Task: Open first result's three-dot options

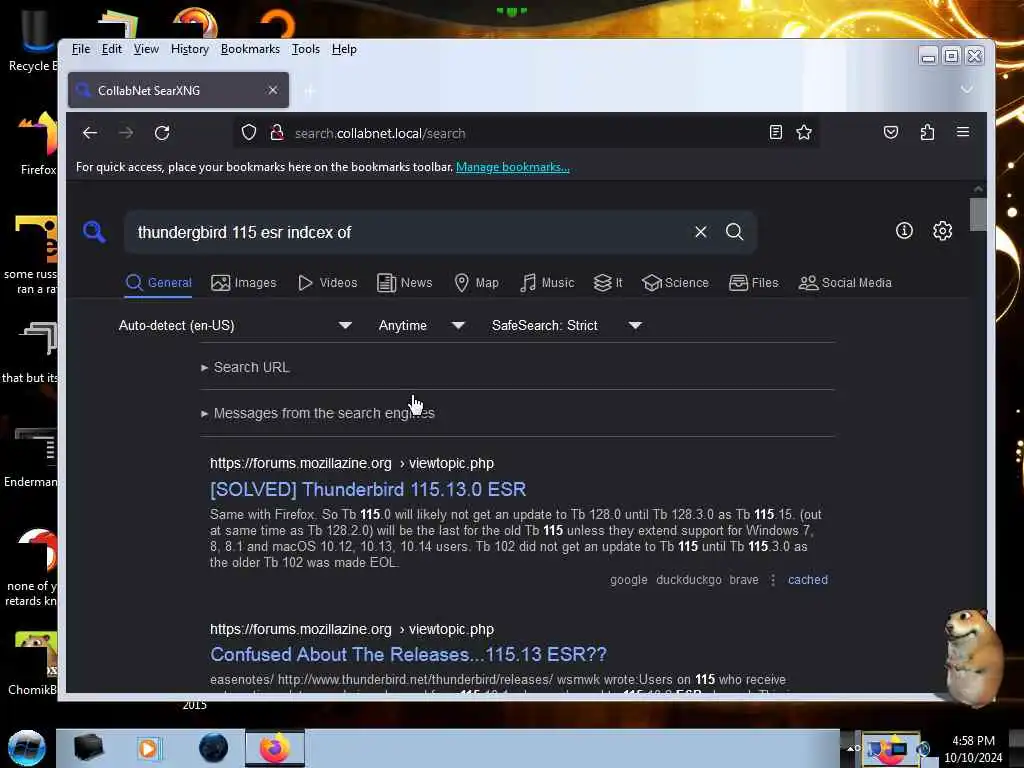Action: [773, 580]
